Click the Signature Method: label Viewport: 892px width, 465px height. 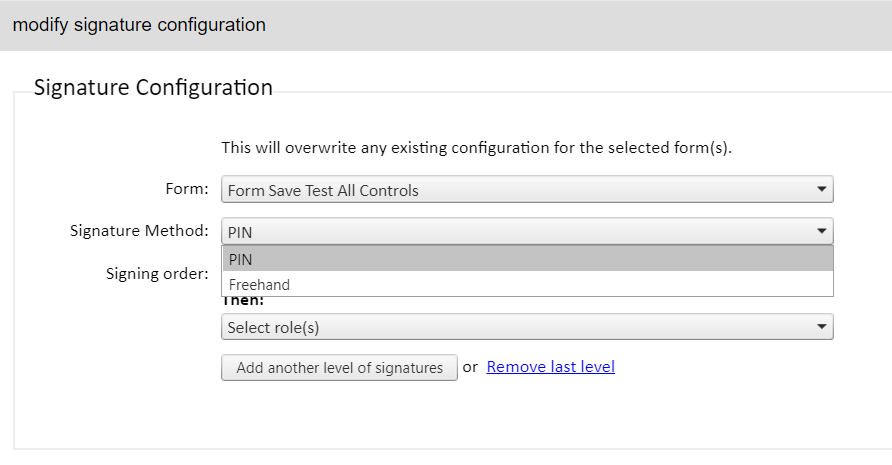pos(139,231)
